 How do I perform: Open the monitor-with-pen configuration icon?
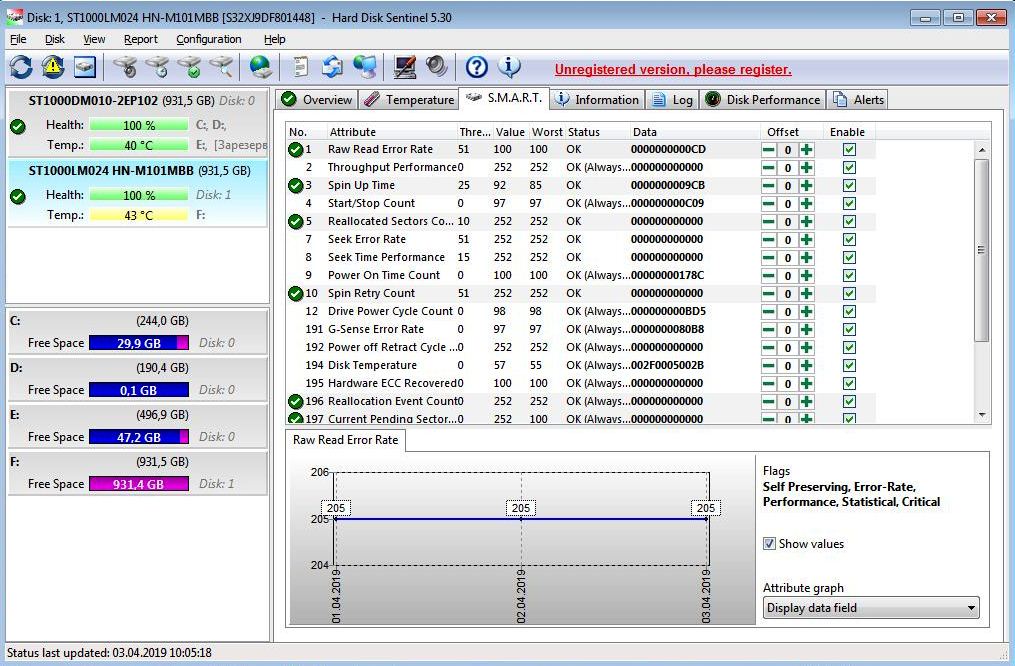click(405, 67)
